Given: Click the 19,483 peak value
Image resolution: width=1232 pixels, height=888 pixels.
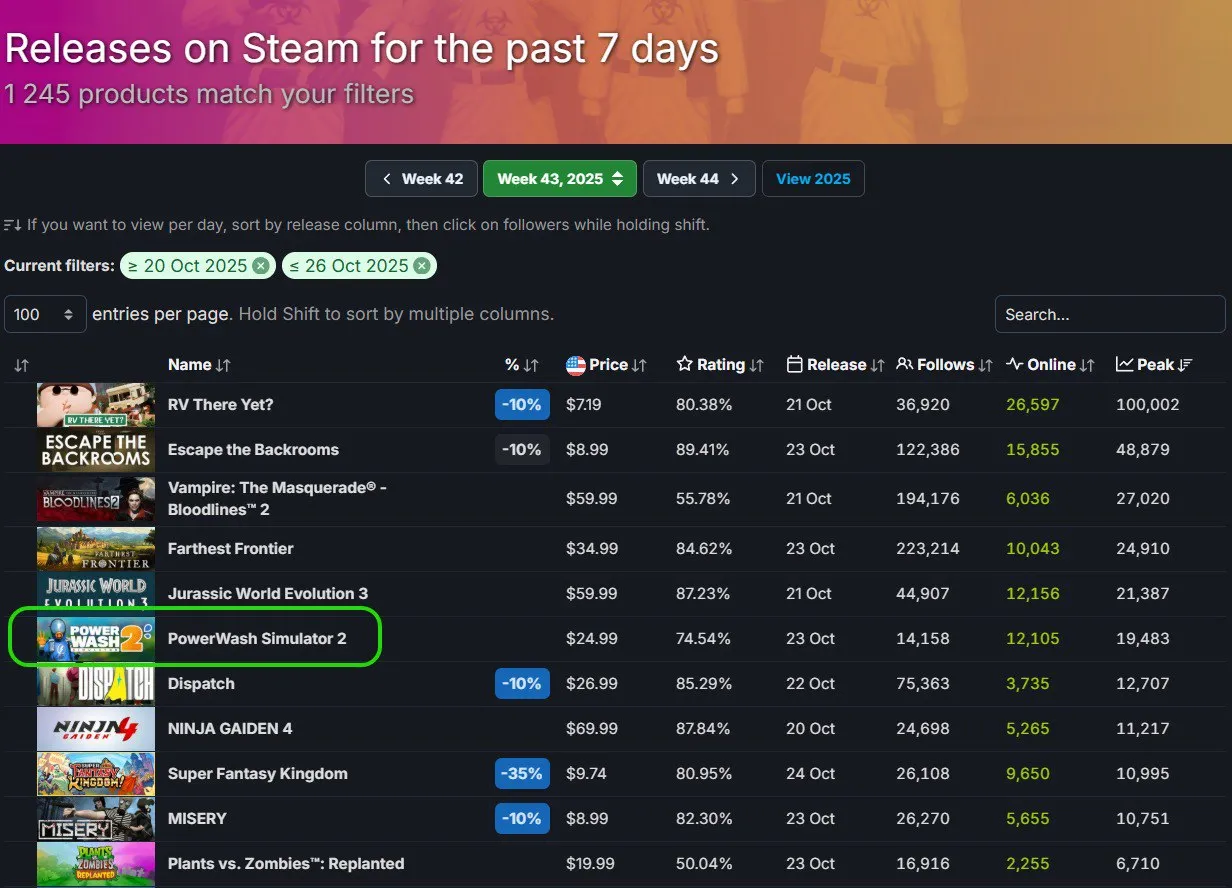Looking at the screenshot, I should pos(1143,638).
